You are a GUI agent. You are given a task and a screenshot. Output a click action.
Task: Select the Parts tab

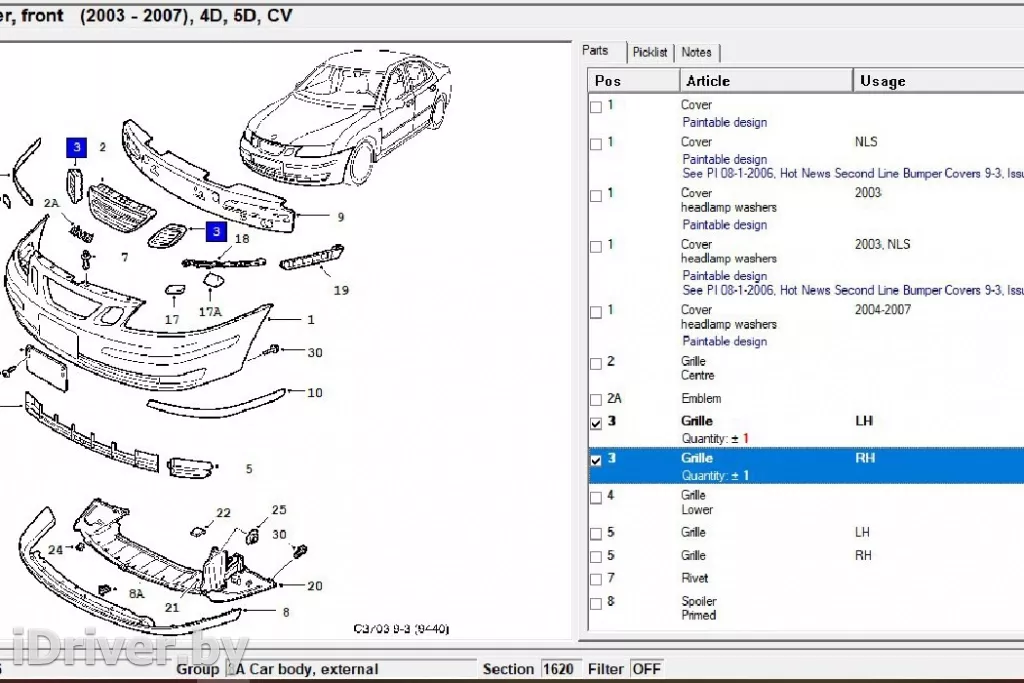coord(595,50)
